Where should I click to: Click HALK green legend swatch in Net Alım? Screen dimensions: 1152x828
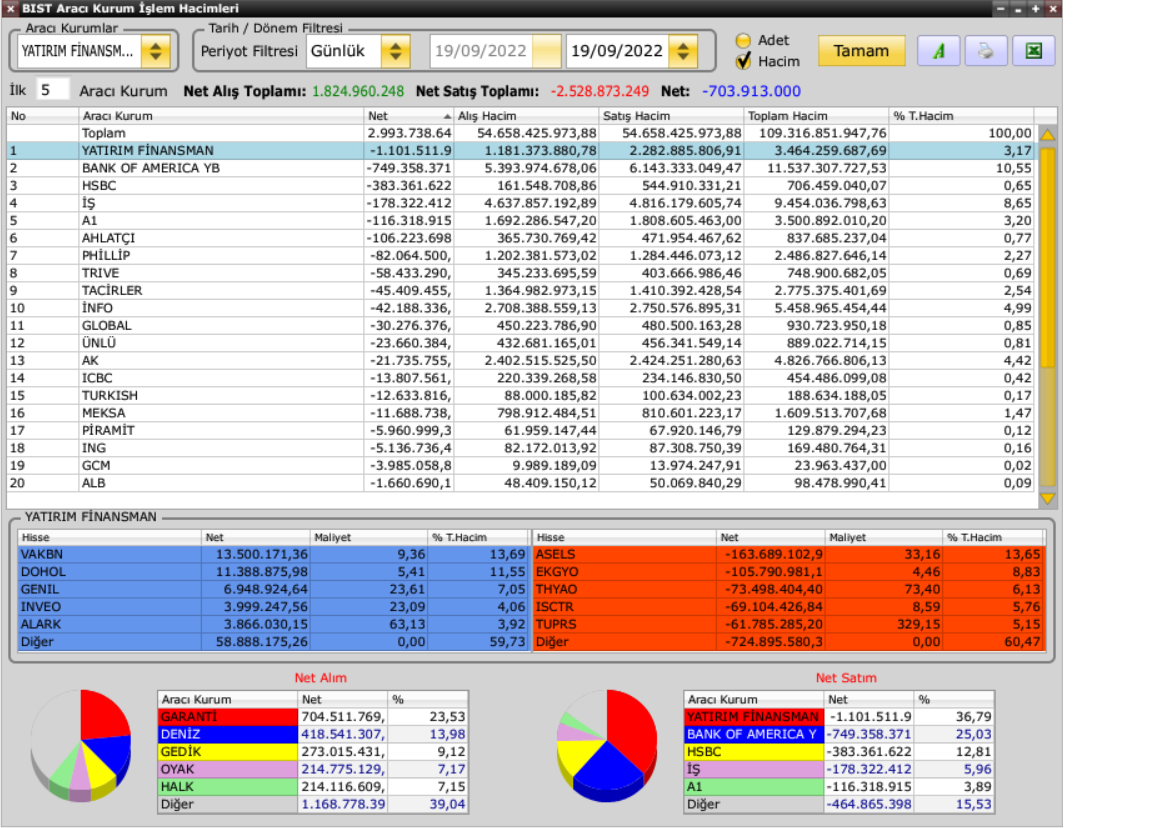point(228,787)
